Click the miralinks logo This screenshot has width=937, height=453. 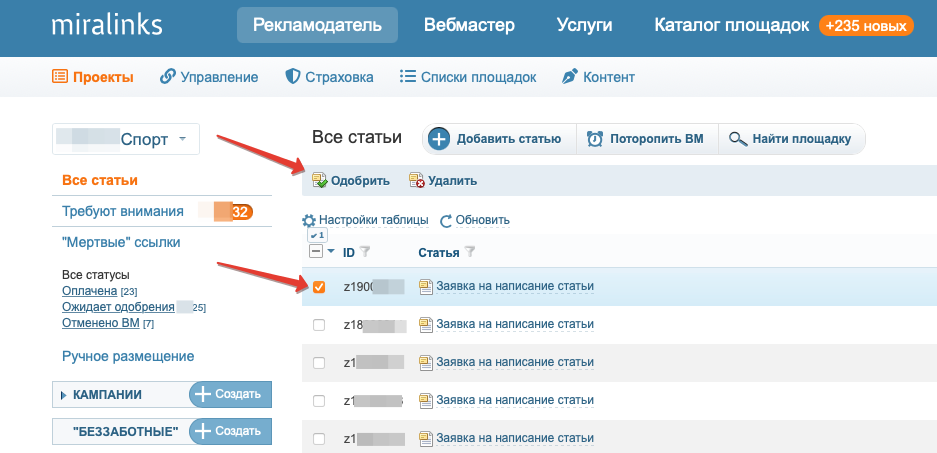pos(106,25)
